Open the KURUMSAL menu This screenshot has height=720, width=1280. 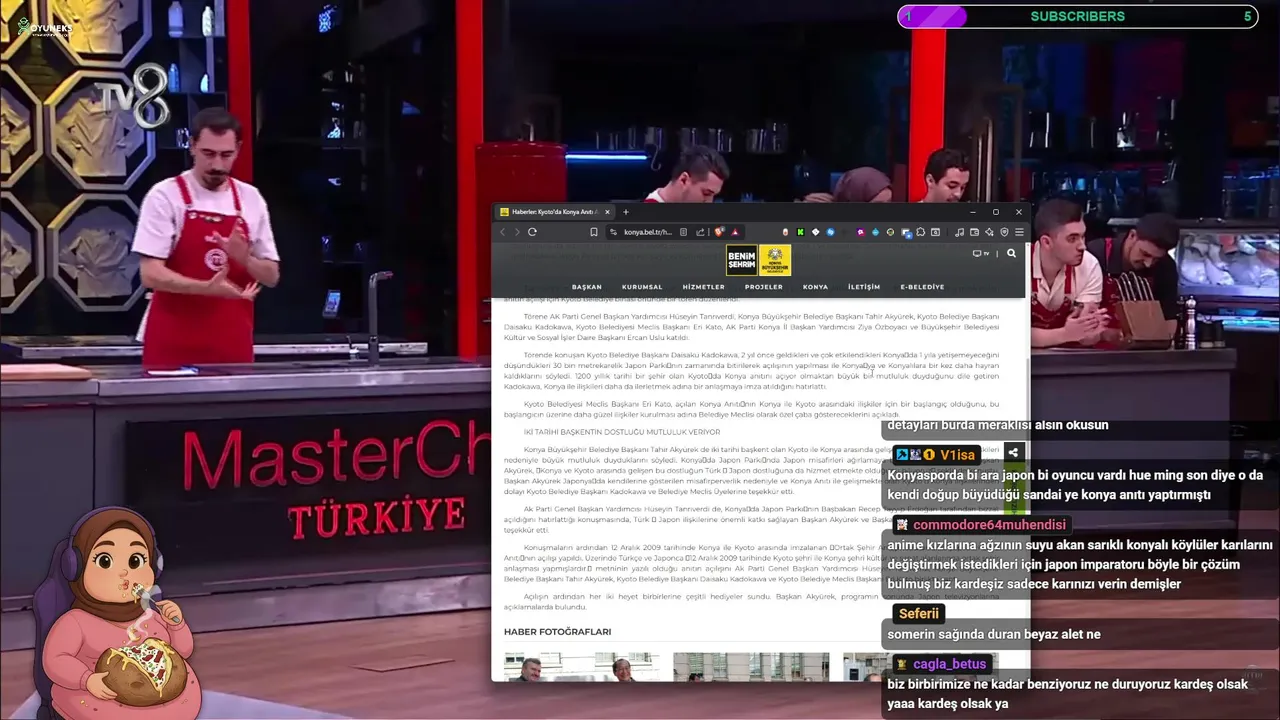click(642, 287)
